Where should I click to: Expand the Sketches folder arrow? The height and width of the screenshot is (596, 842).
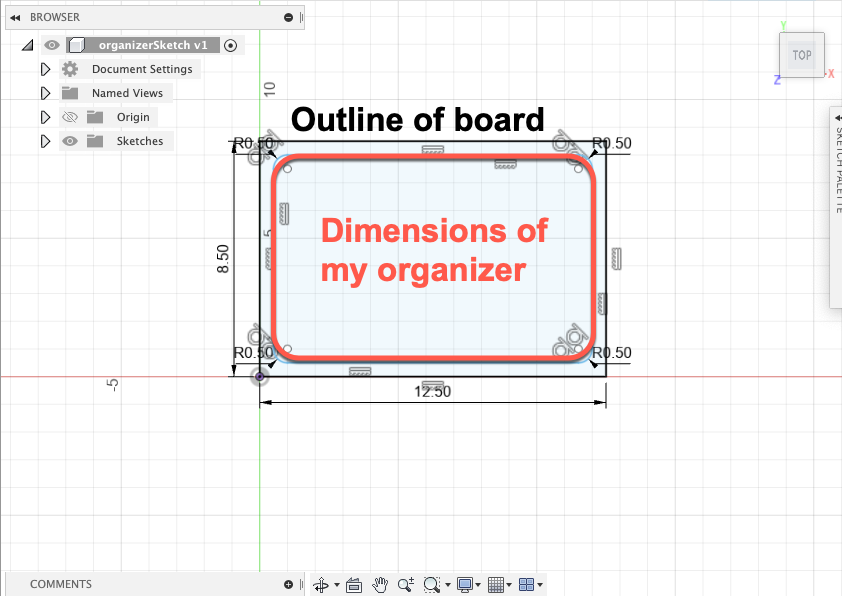[x=45, y=141]
